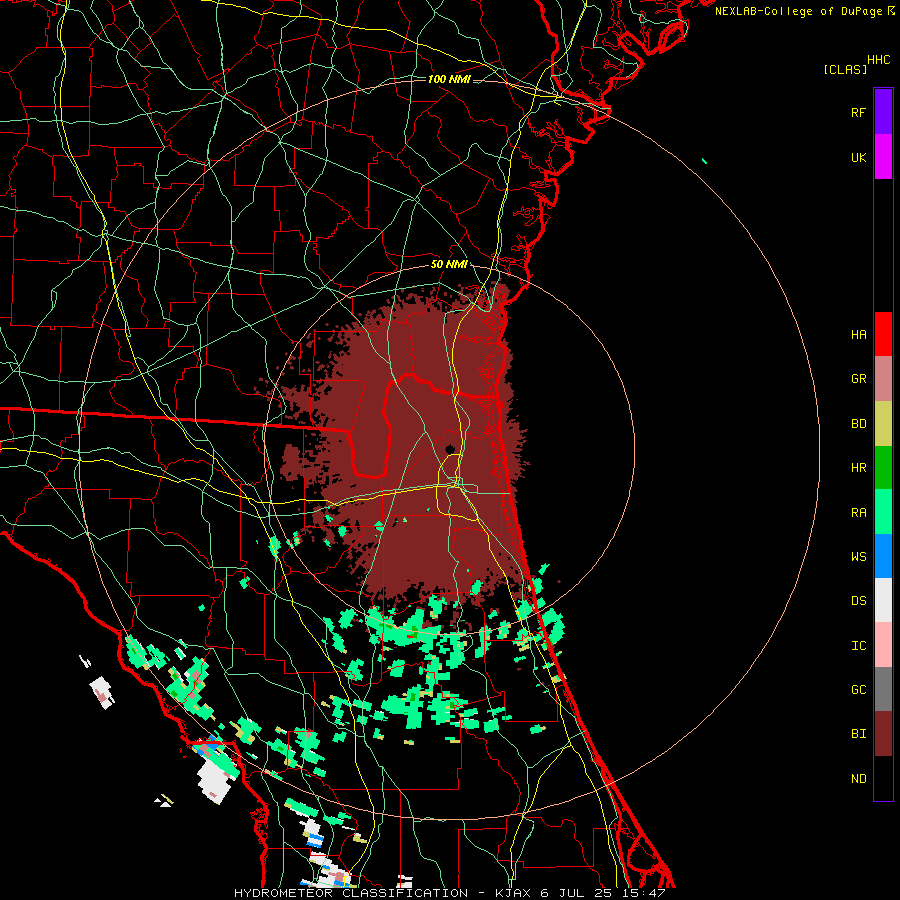The height and width of the screenshot is (900, 900).
Task: Click the BD yellow legend swatch
Action: coord(883,424)
